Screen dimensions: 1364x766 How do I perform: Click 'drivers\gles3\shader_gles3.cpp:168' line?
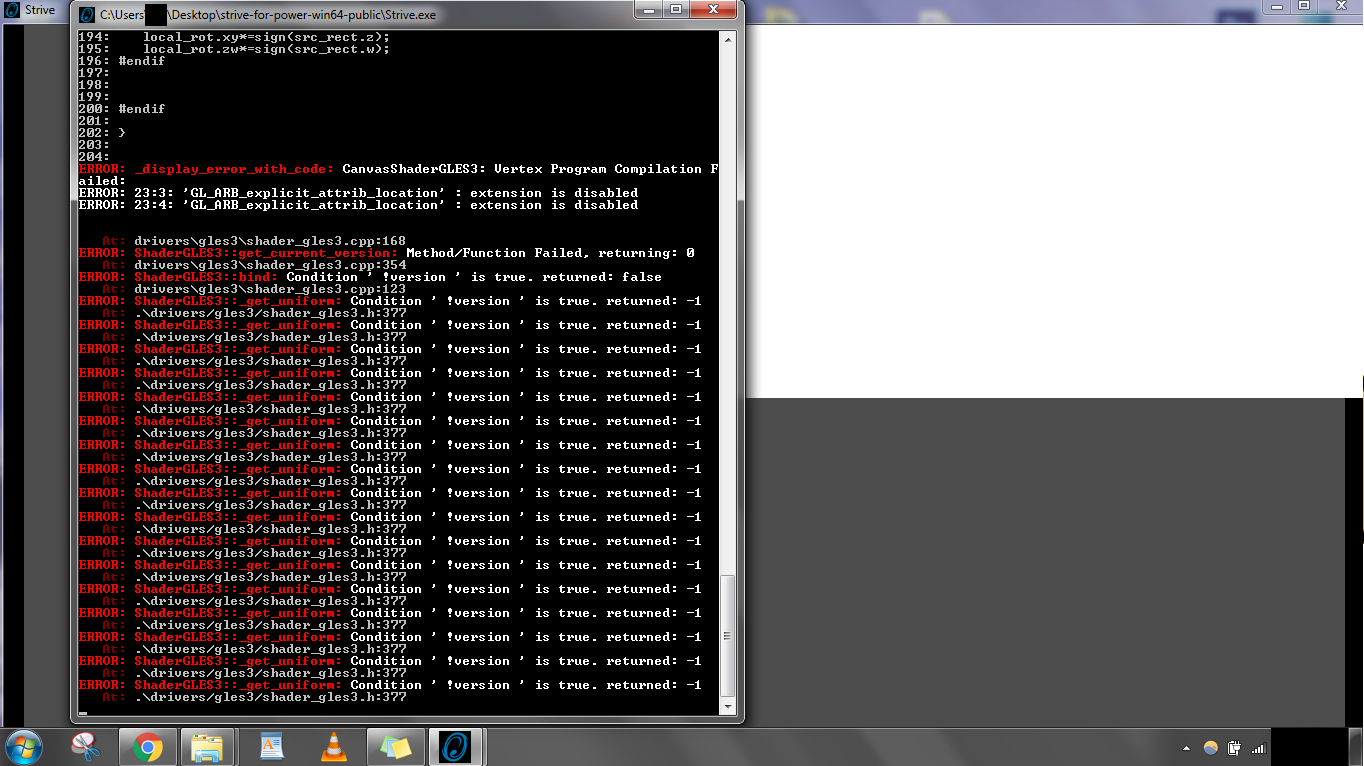[x=270, y=241]
